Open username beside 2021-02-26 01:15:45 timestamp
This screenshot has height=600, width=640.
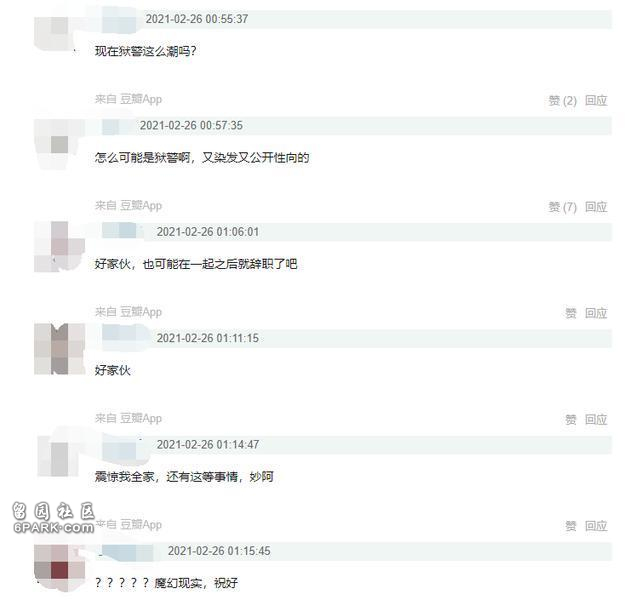pos(127,551)
